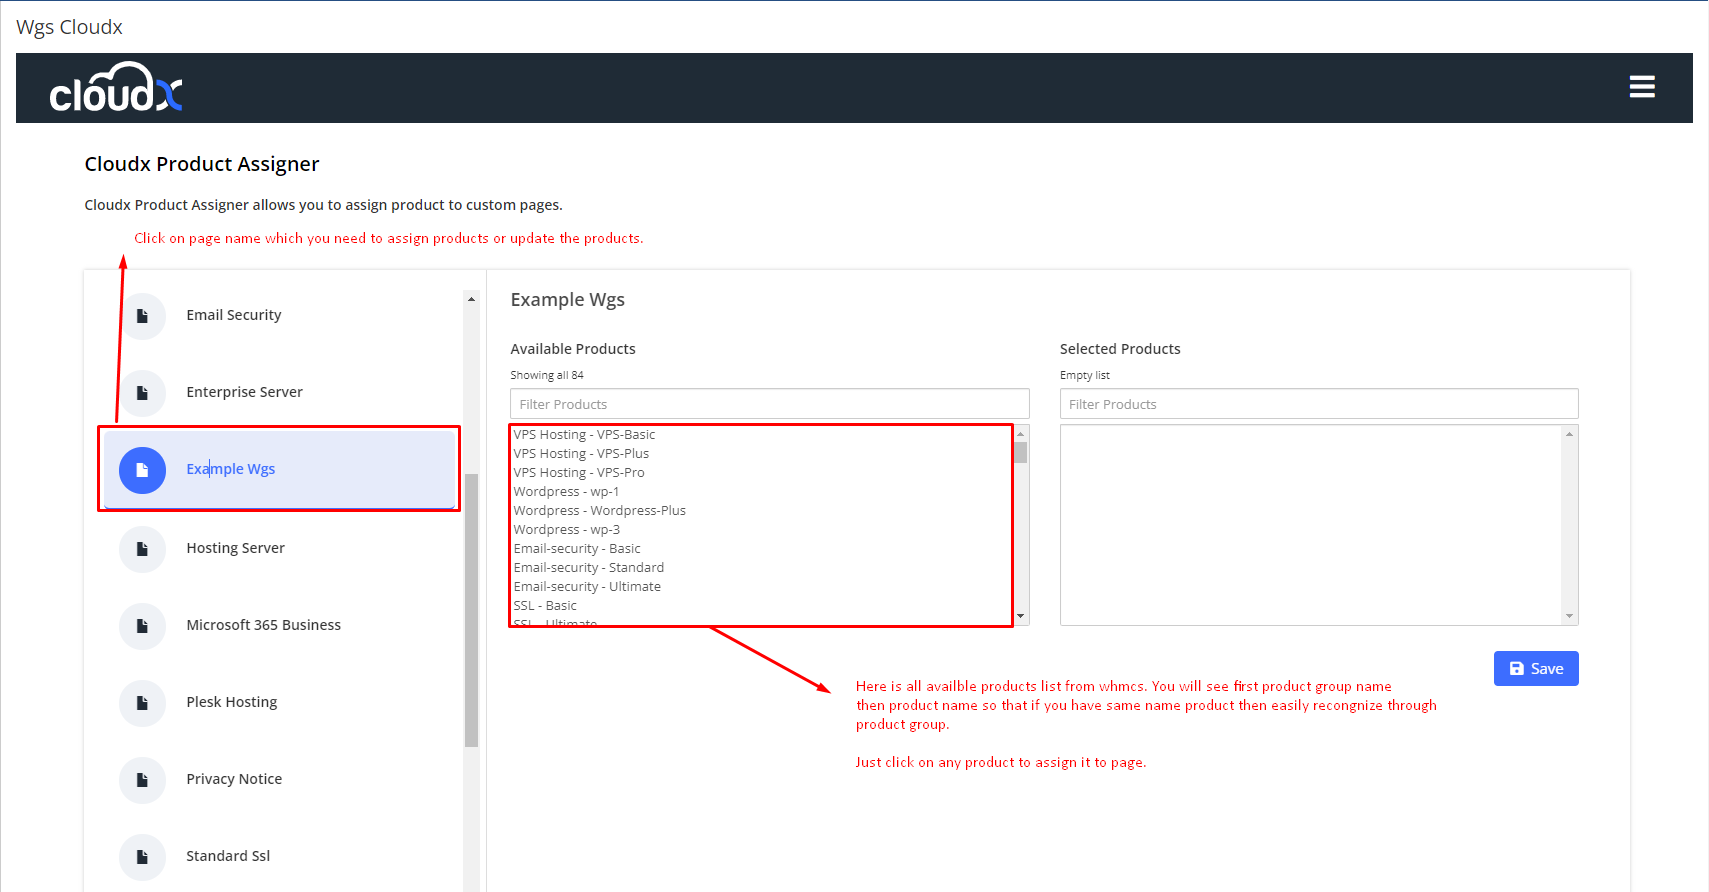Screen dimensions: 1709x892
Task: Click the Cloudx logo
Action: (116, 88)
